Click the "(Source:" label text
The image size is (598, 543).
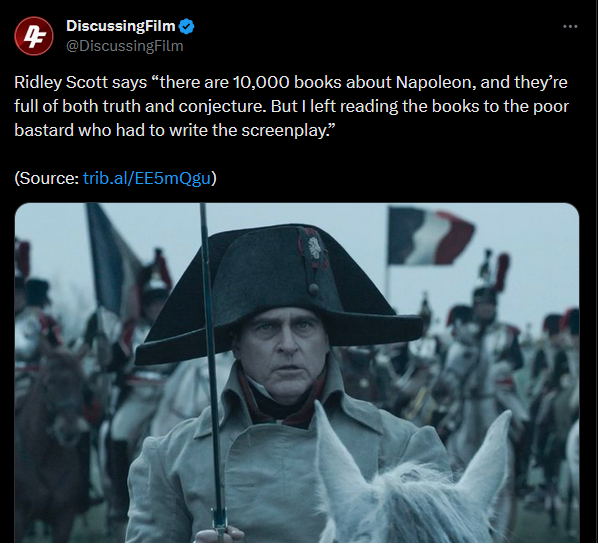47,178
